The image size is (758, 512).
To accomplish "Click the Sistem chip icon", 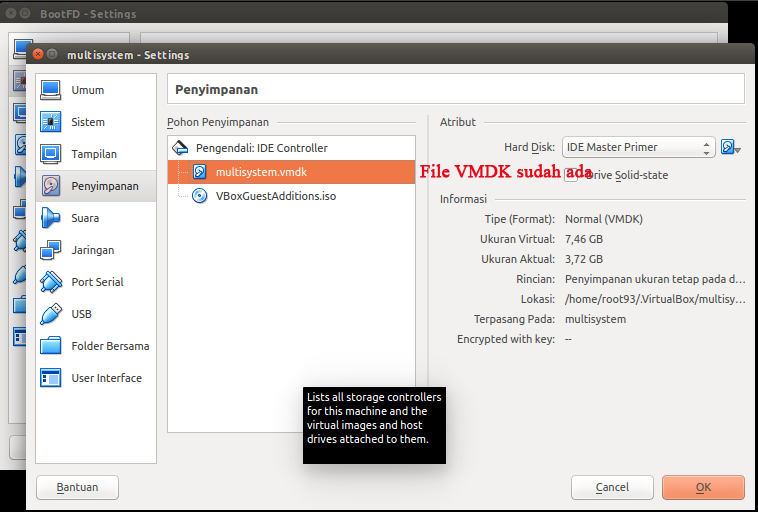I will point(51,122).
